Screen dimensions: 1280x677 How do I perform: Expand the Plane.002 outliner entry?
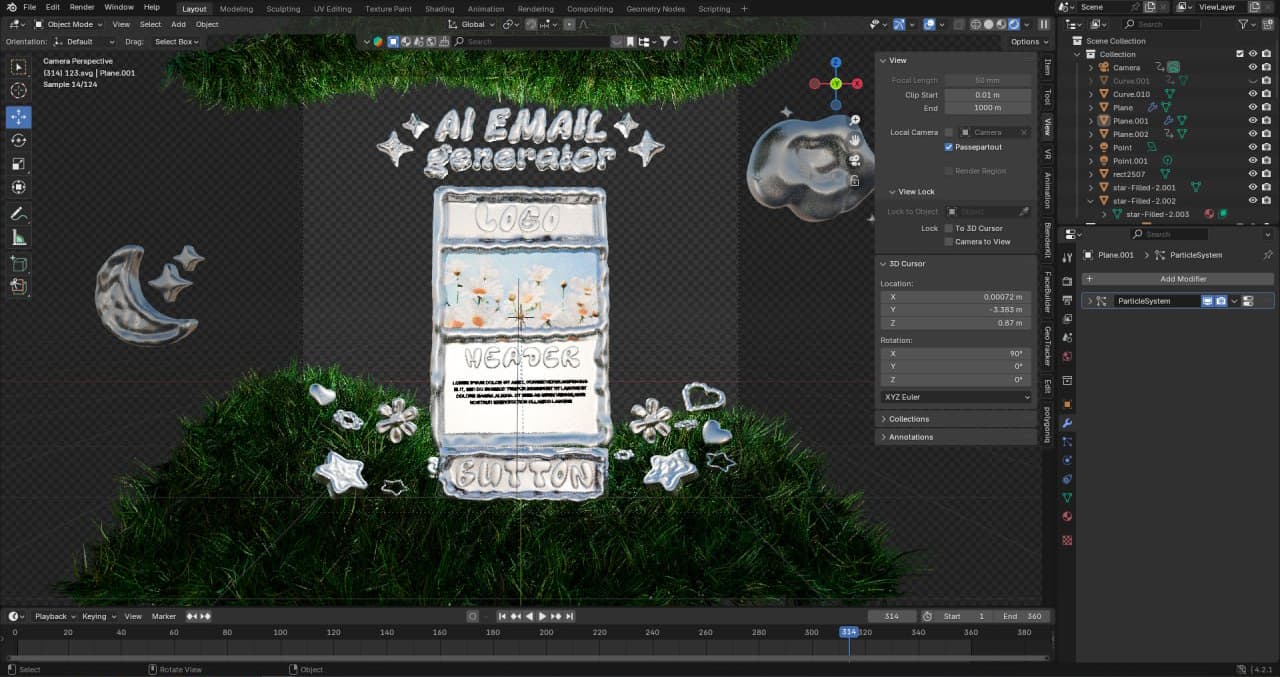(x=1091, y=134)
